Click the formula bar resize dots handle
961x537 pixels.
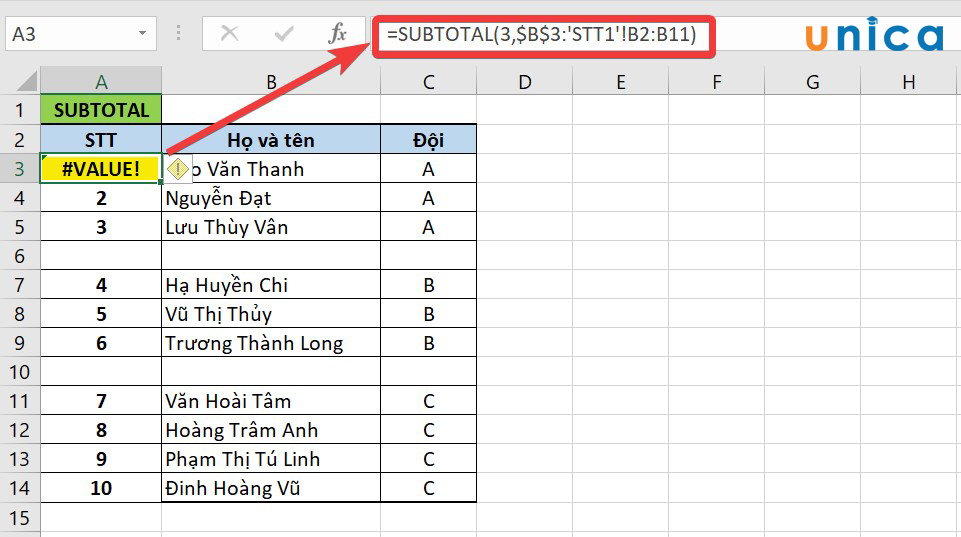pyautogui.click(x=178, y=33)
